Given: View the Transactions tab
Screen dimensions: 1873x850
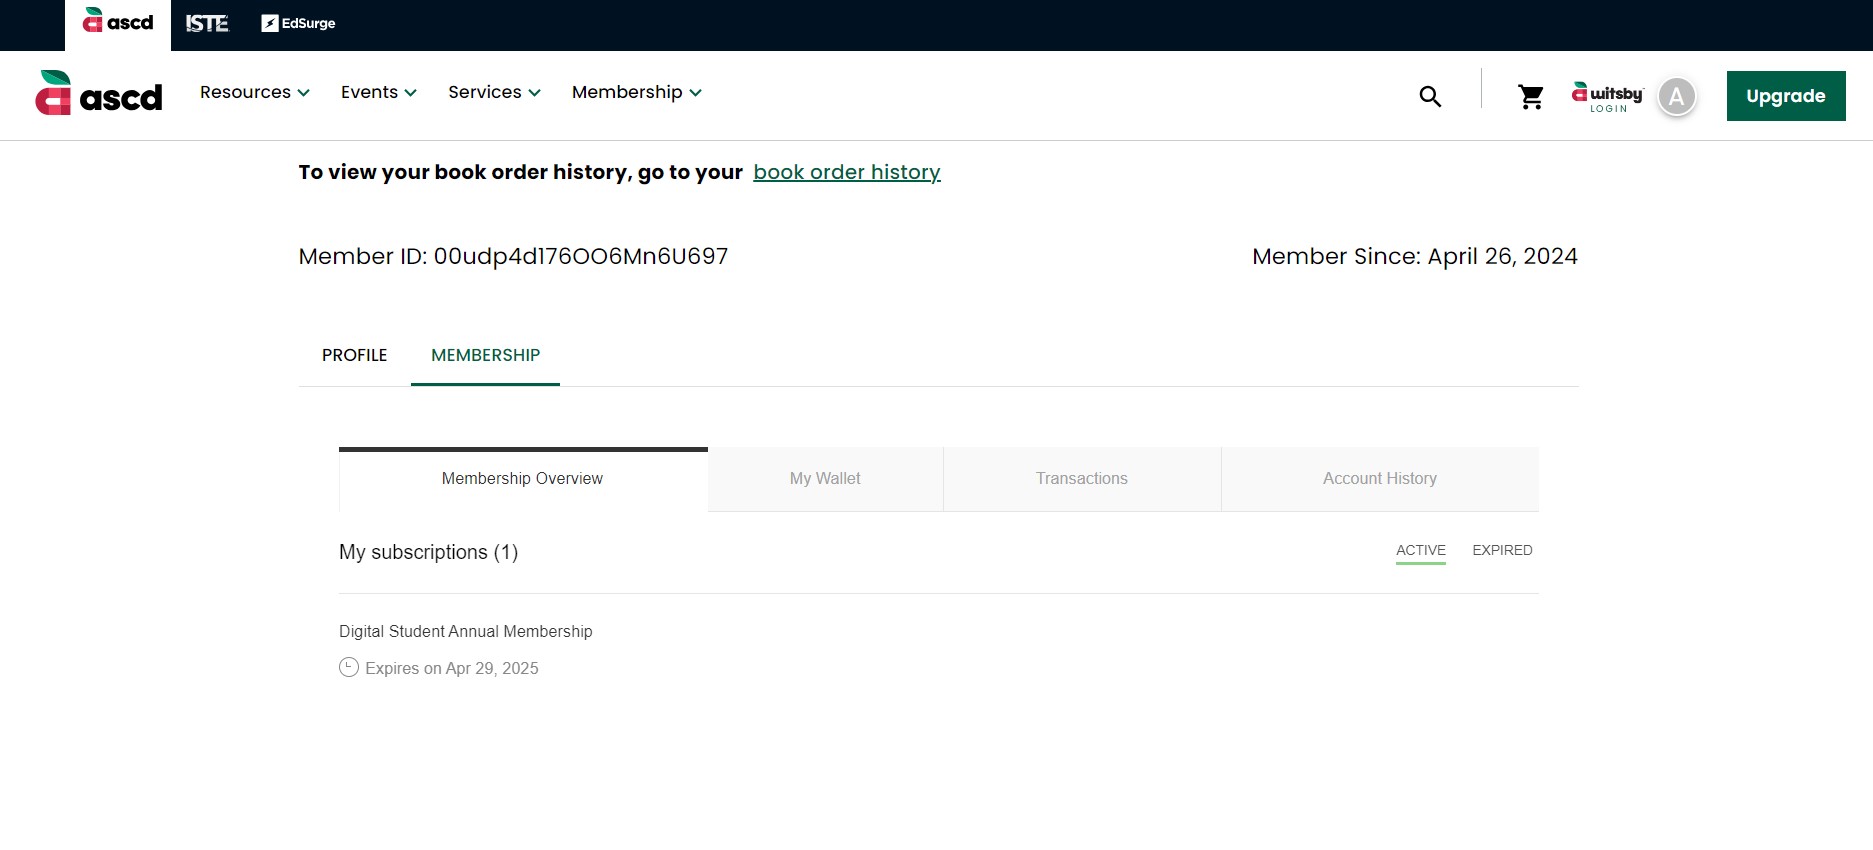Looking at the screenshot, I should click(1081, 479).
